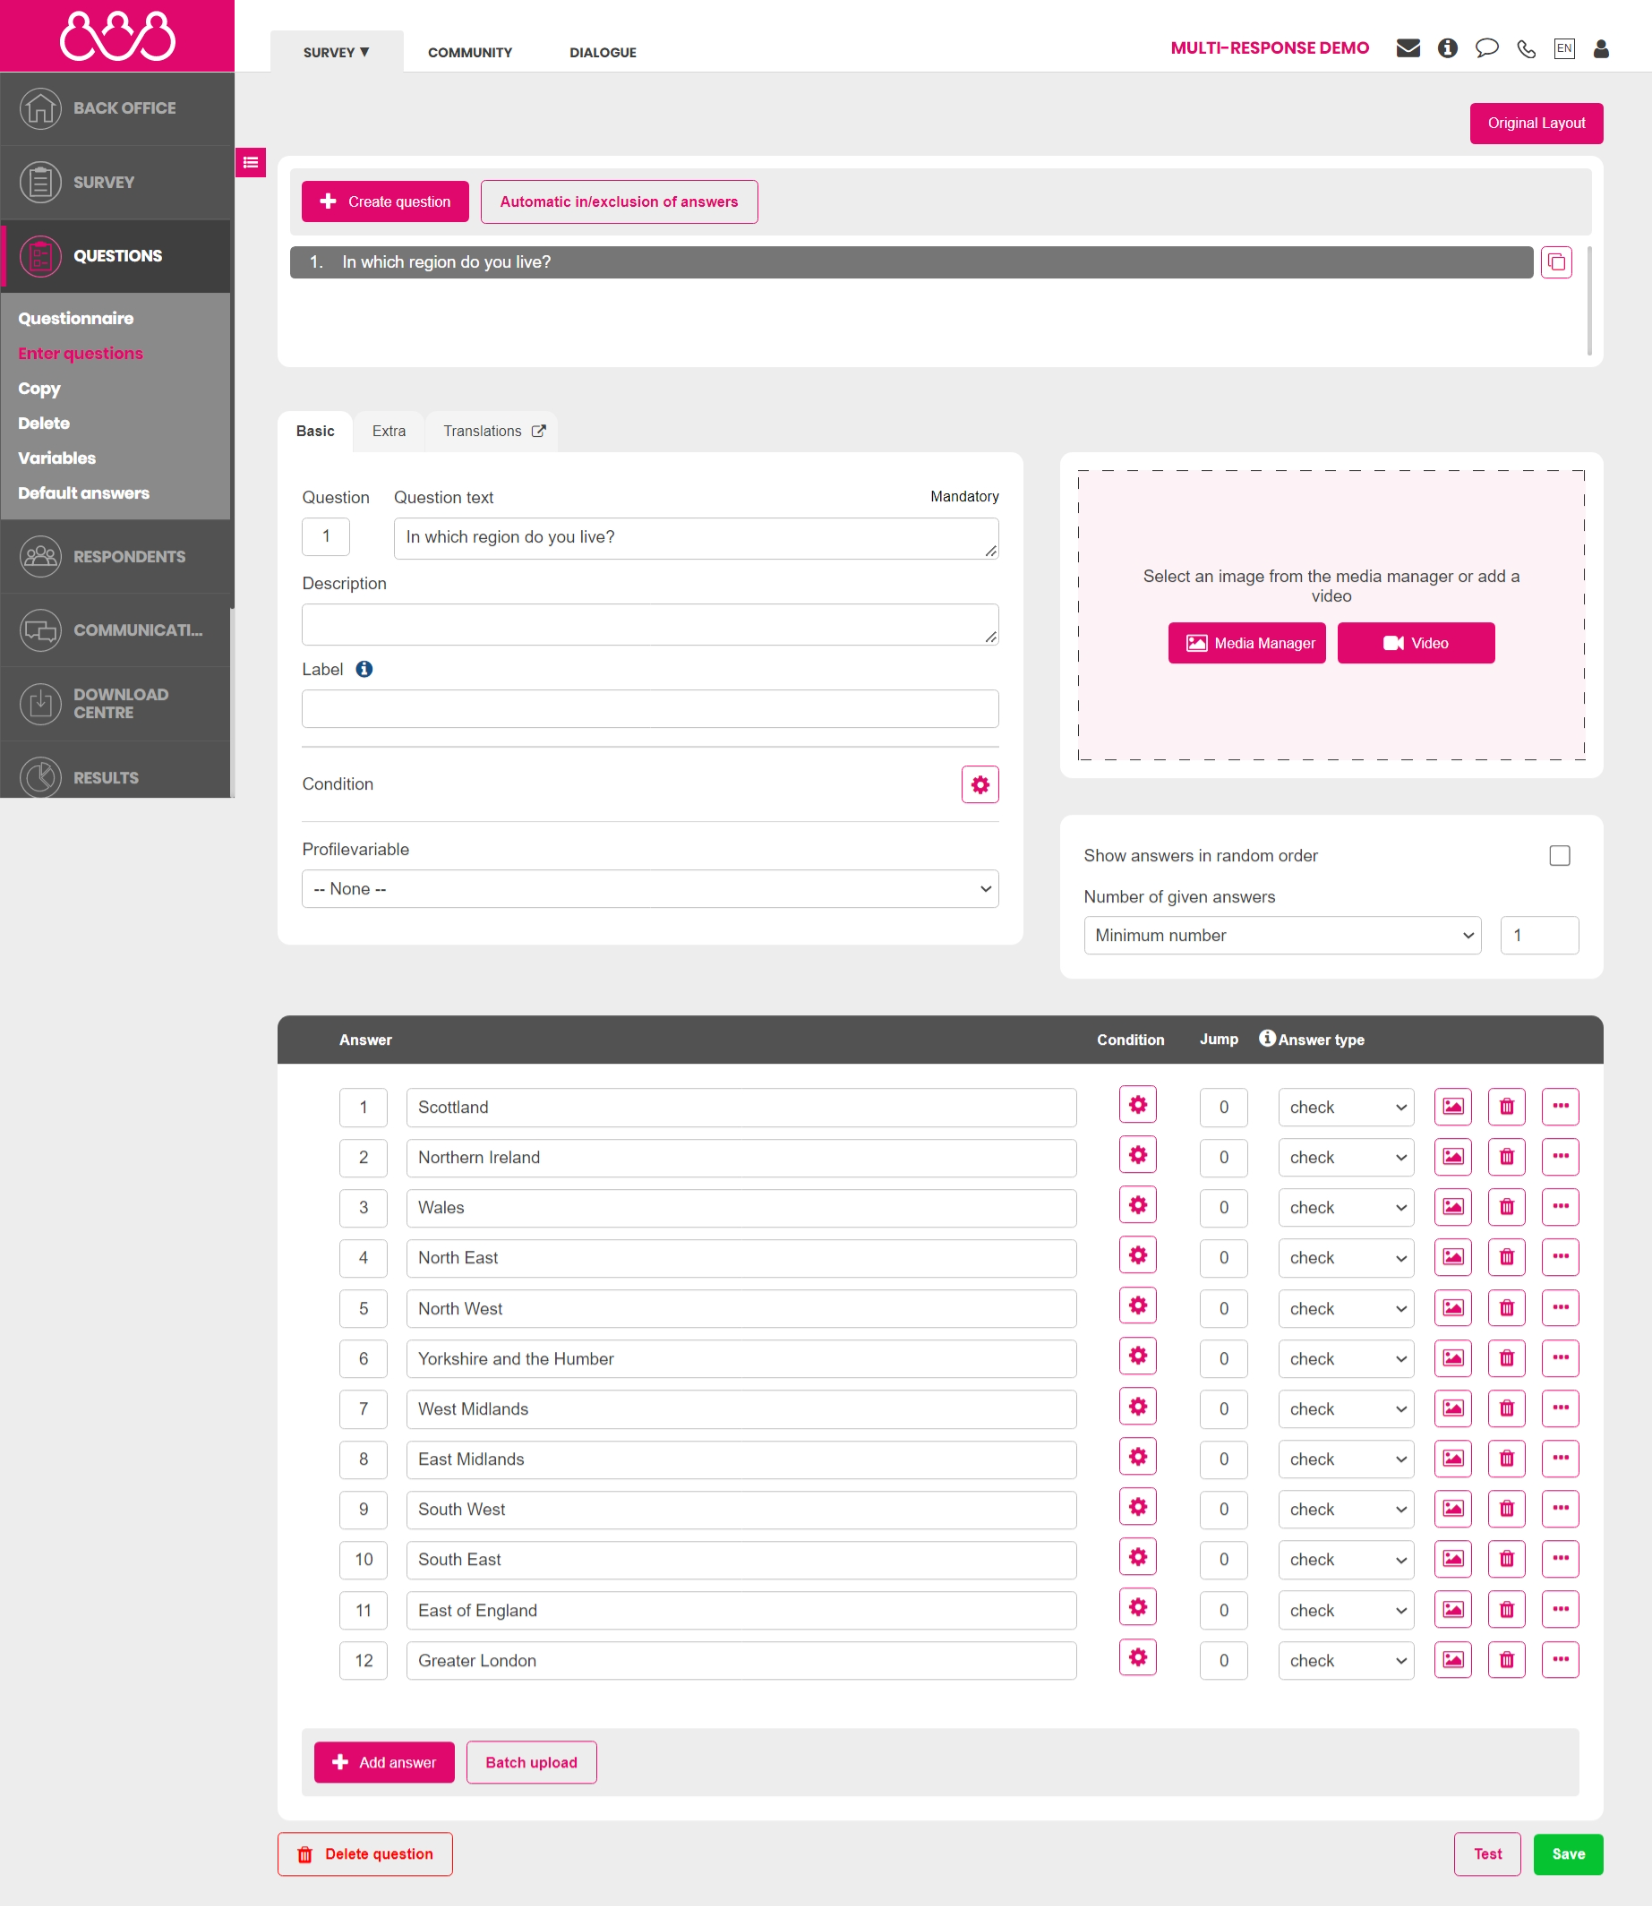Open the question Condition gear button
The height and width of the screenshot is (1906, 1652).
click(980, 785)
